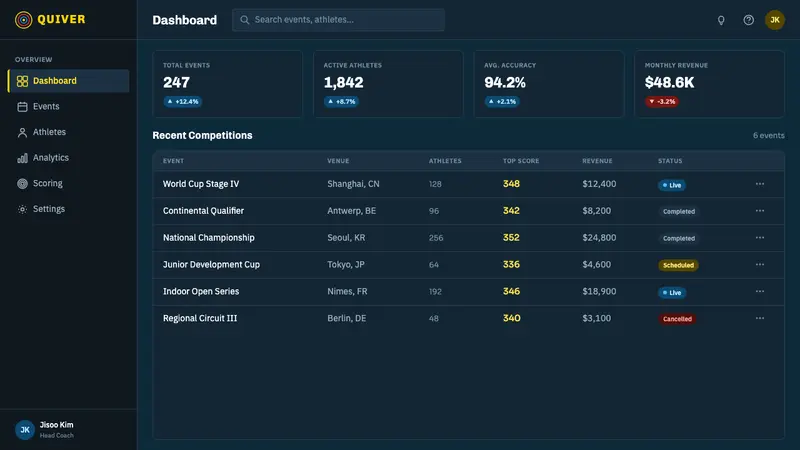Click the Scheduled status badge

[x=678, y=265]
